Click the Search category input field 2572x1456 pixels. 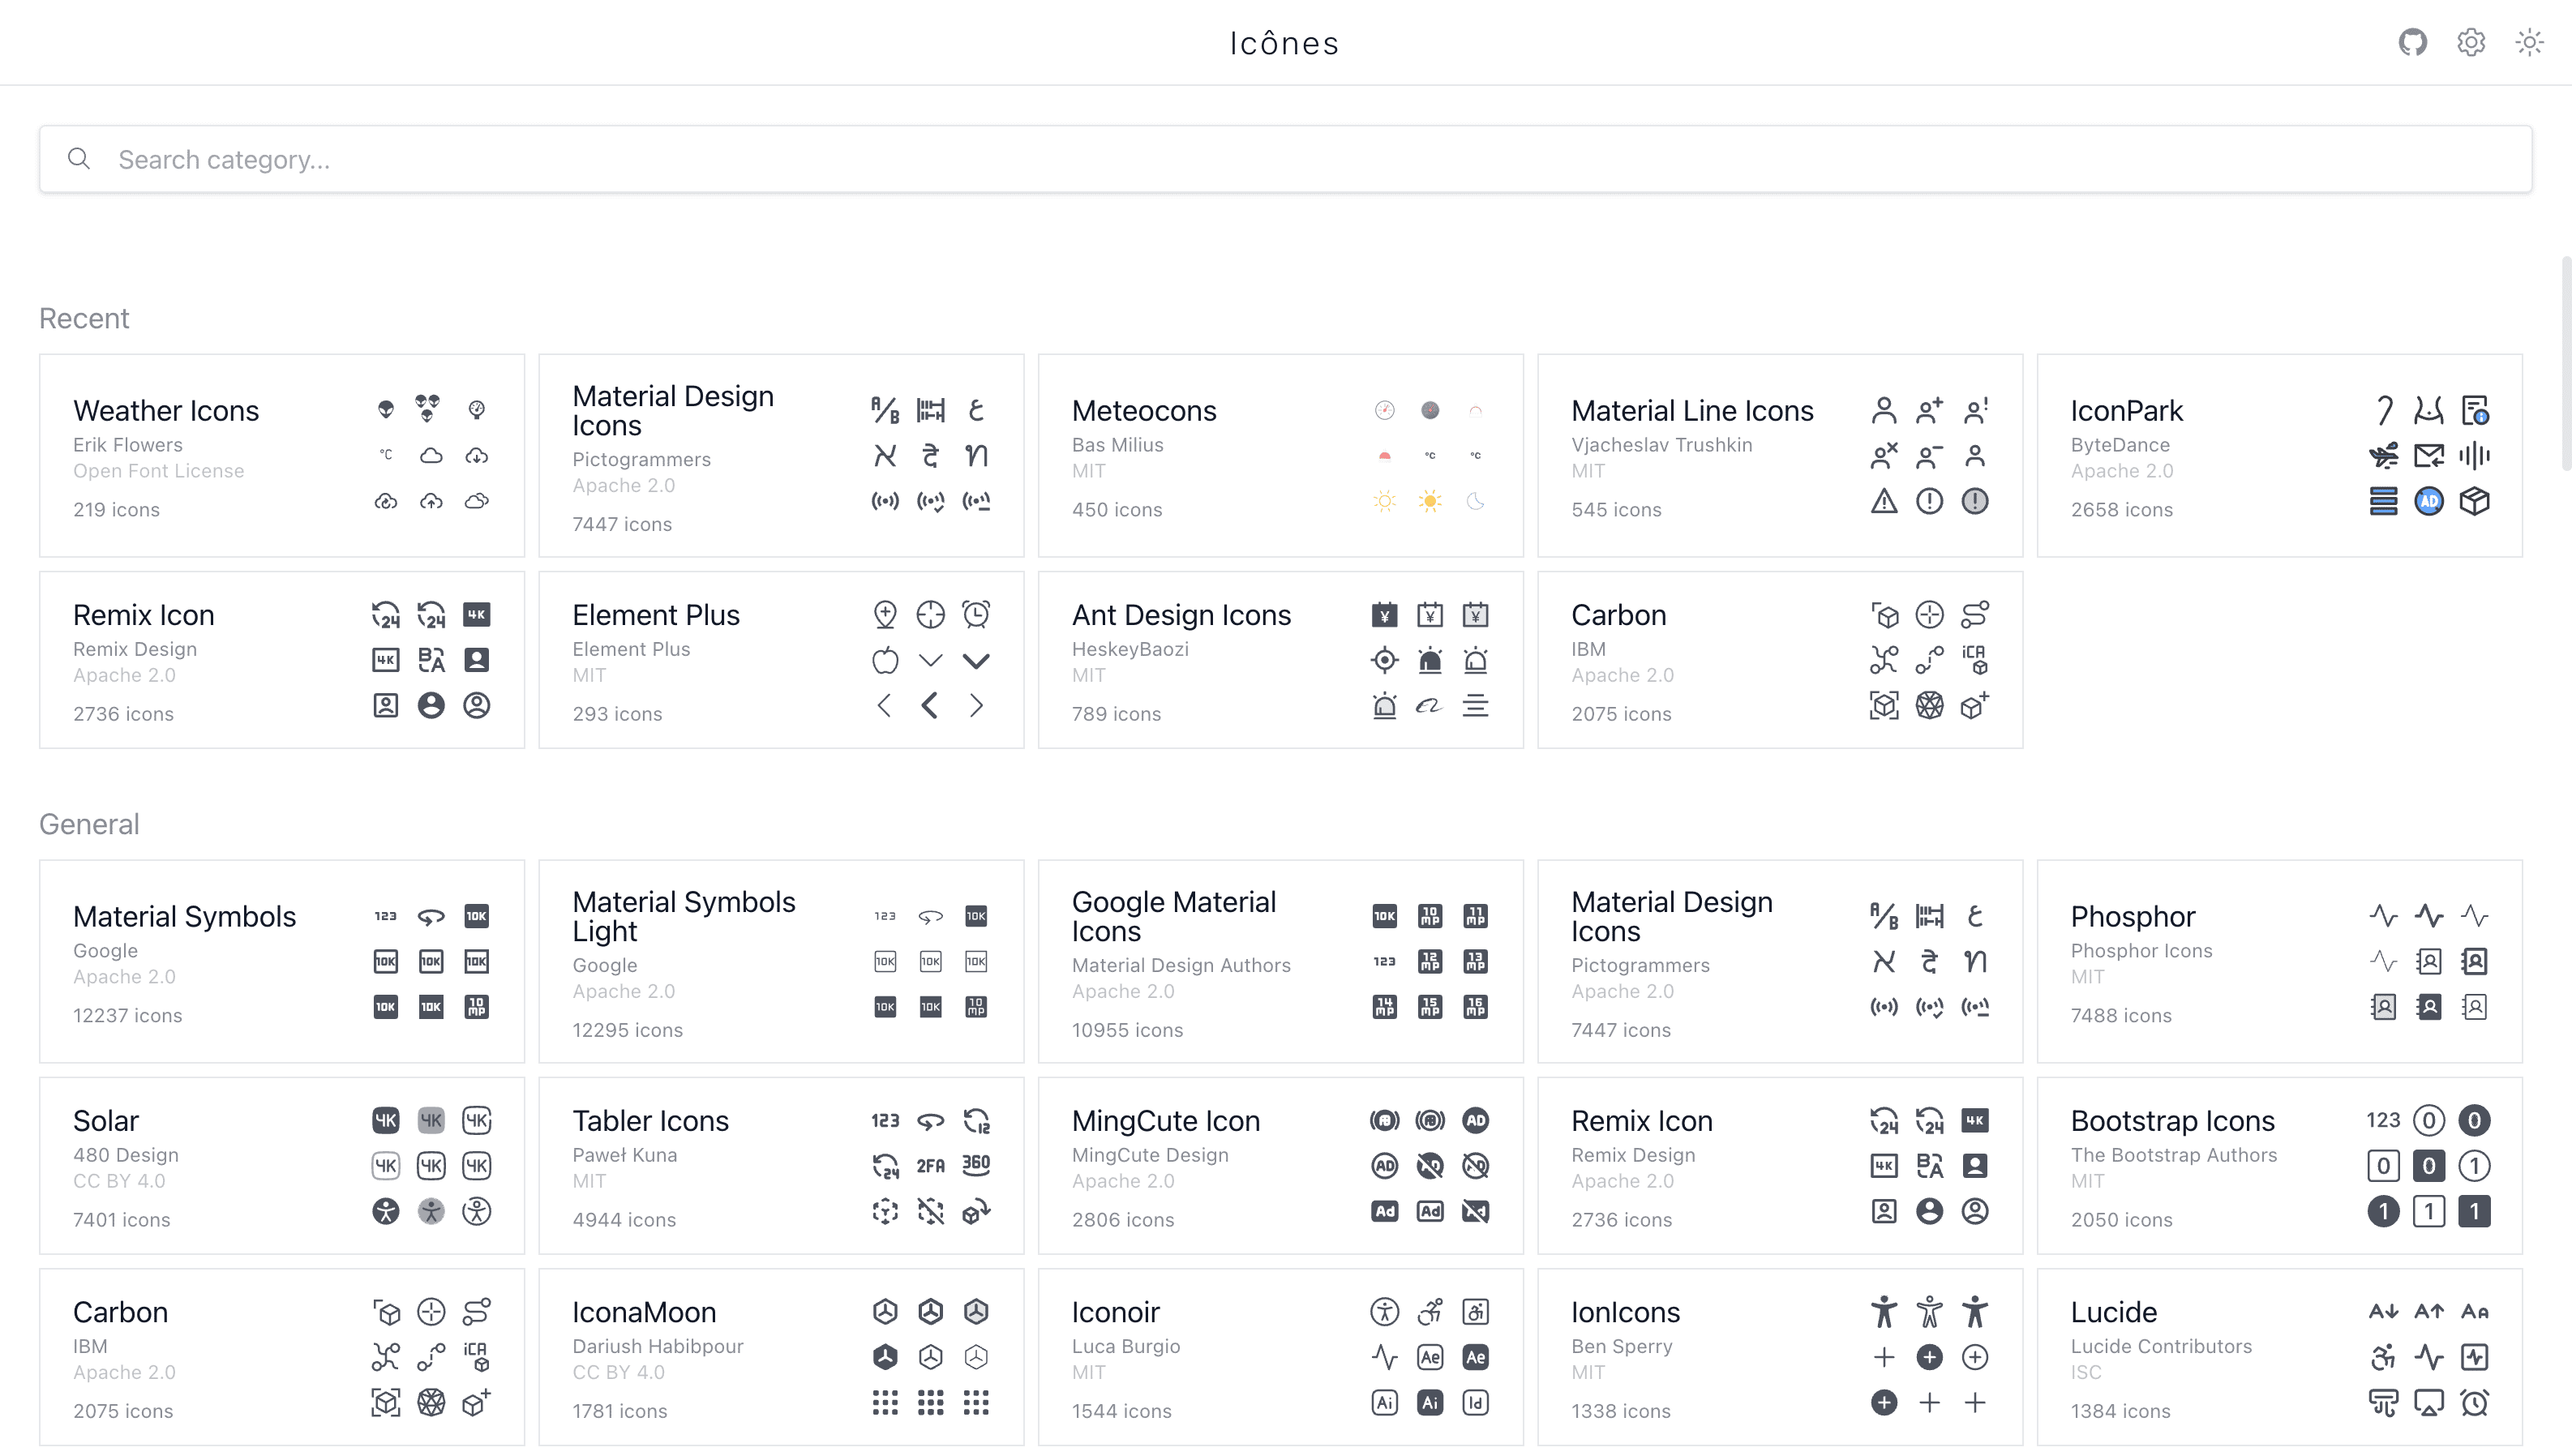coord(1285,159)
